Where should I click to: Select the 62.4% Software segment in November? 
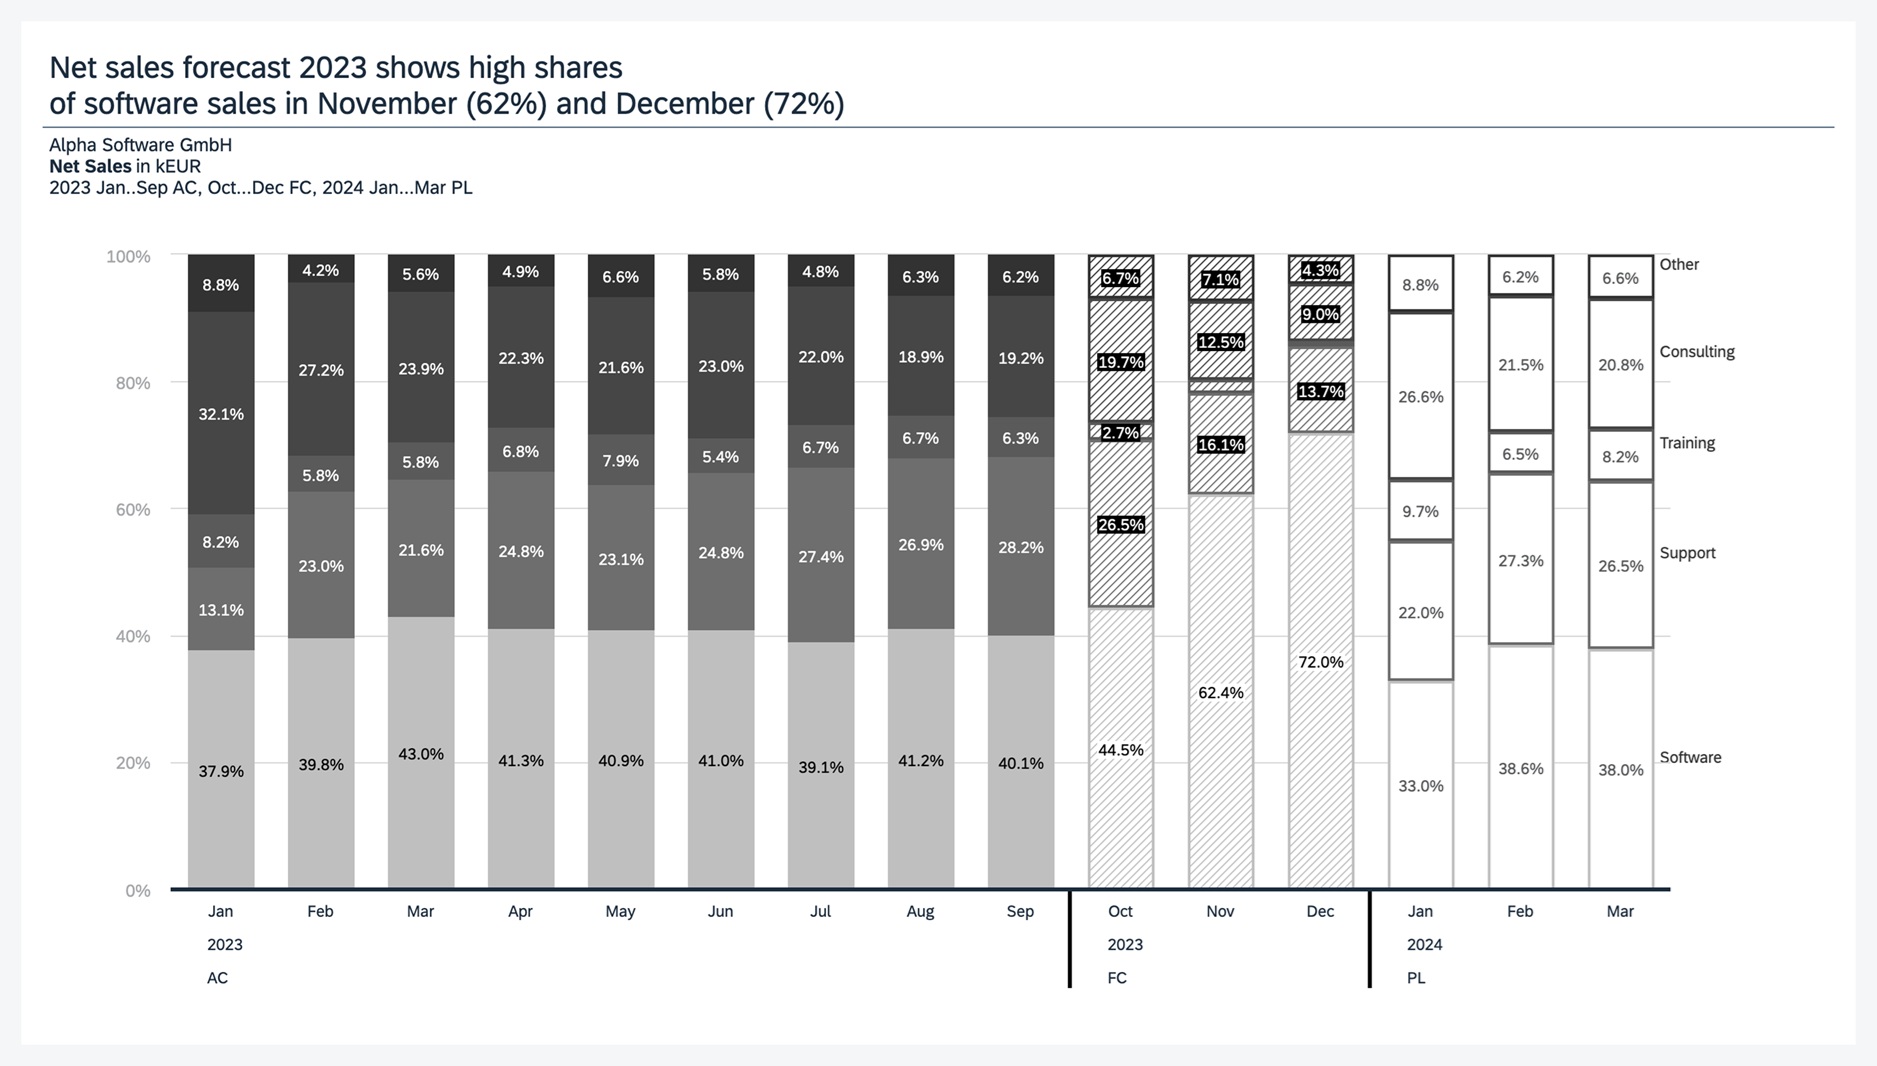1220,691
